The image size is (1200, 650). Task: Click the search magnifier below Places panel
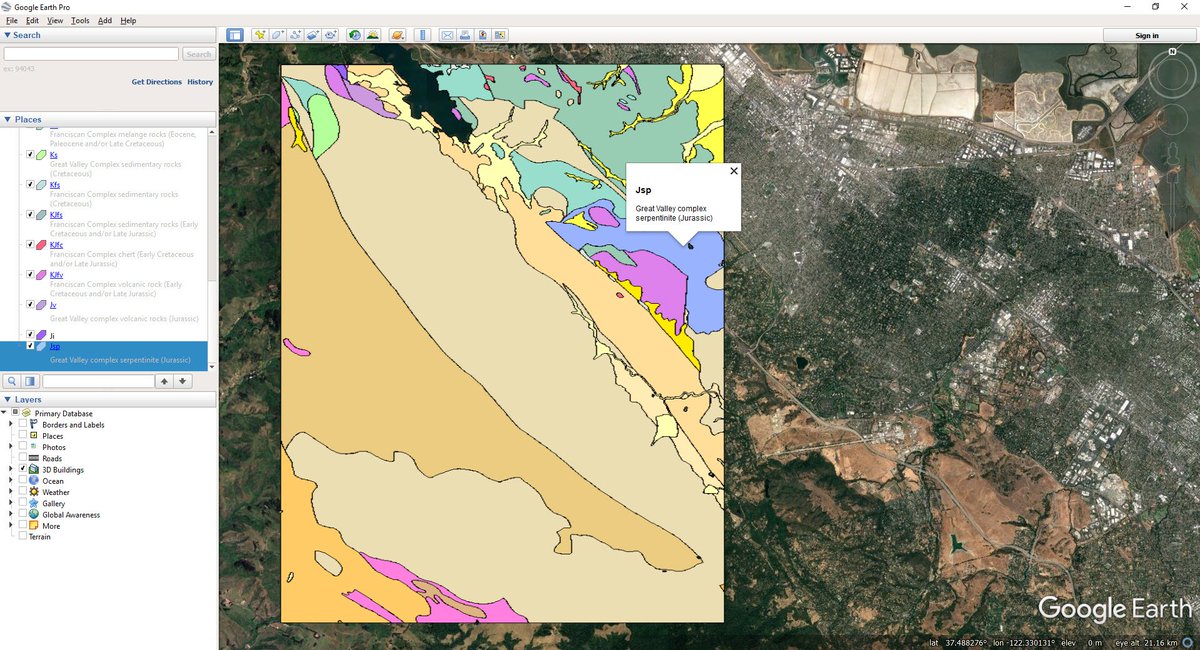[x=11, y=381]
